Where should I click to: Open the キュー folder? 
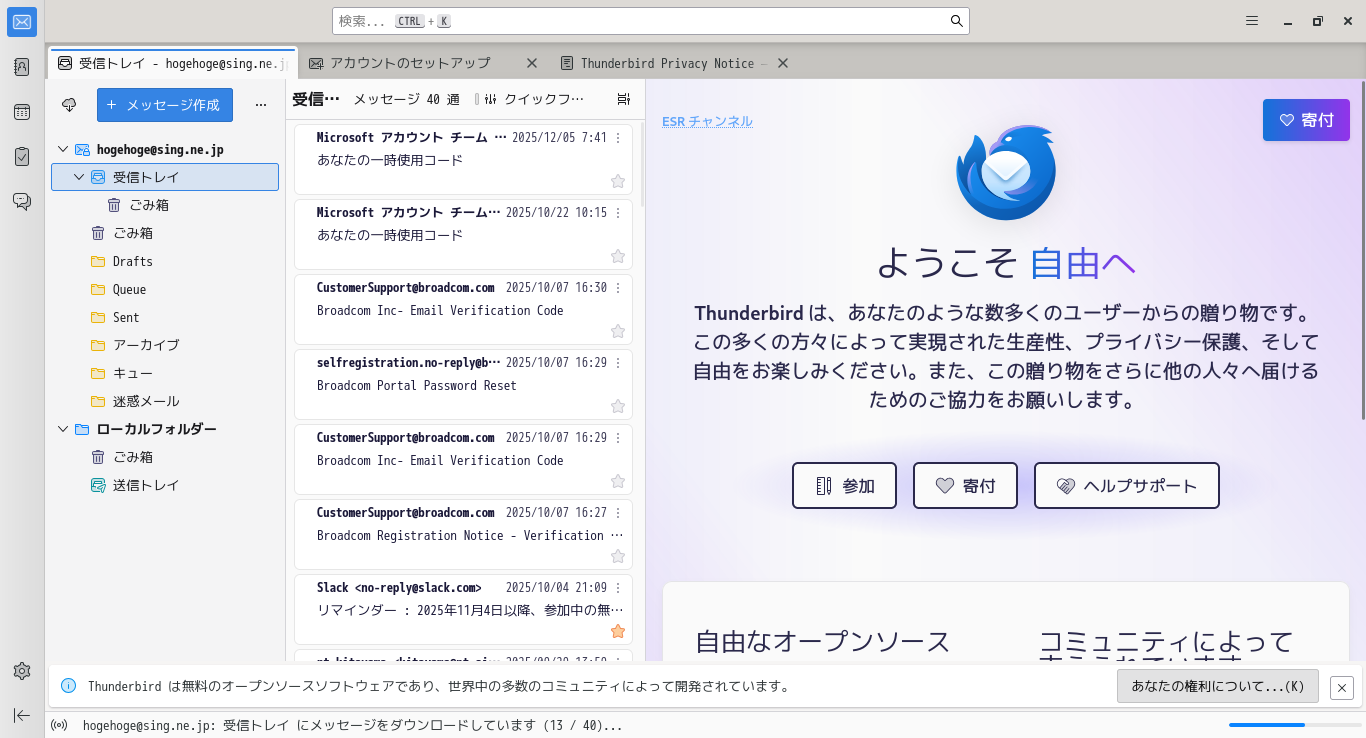coord(165,373)
